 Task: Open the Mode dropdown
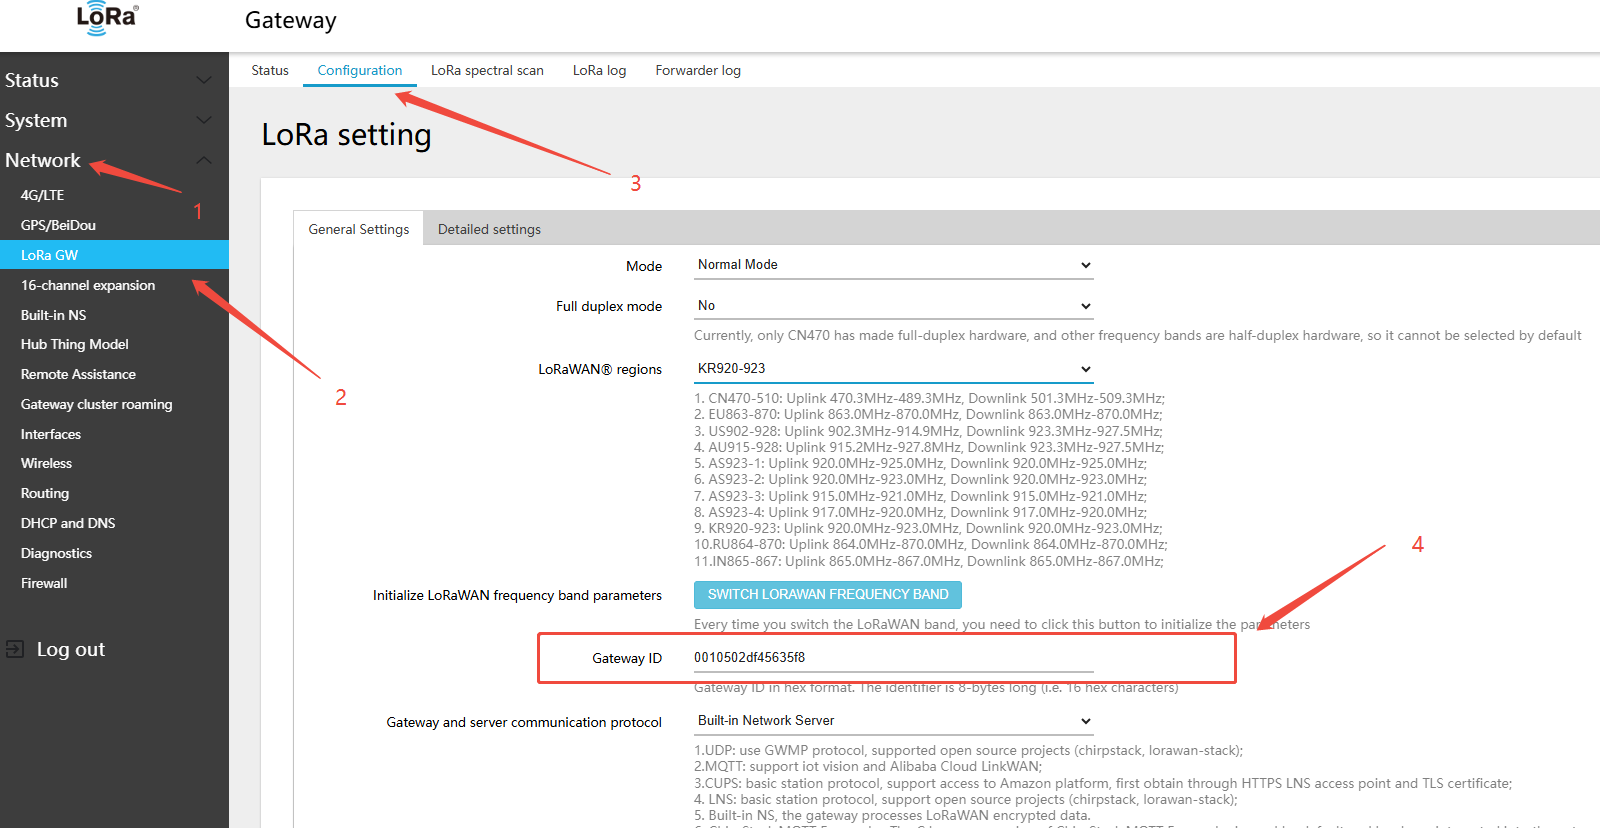893,265
